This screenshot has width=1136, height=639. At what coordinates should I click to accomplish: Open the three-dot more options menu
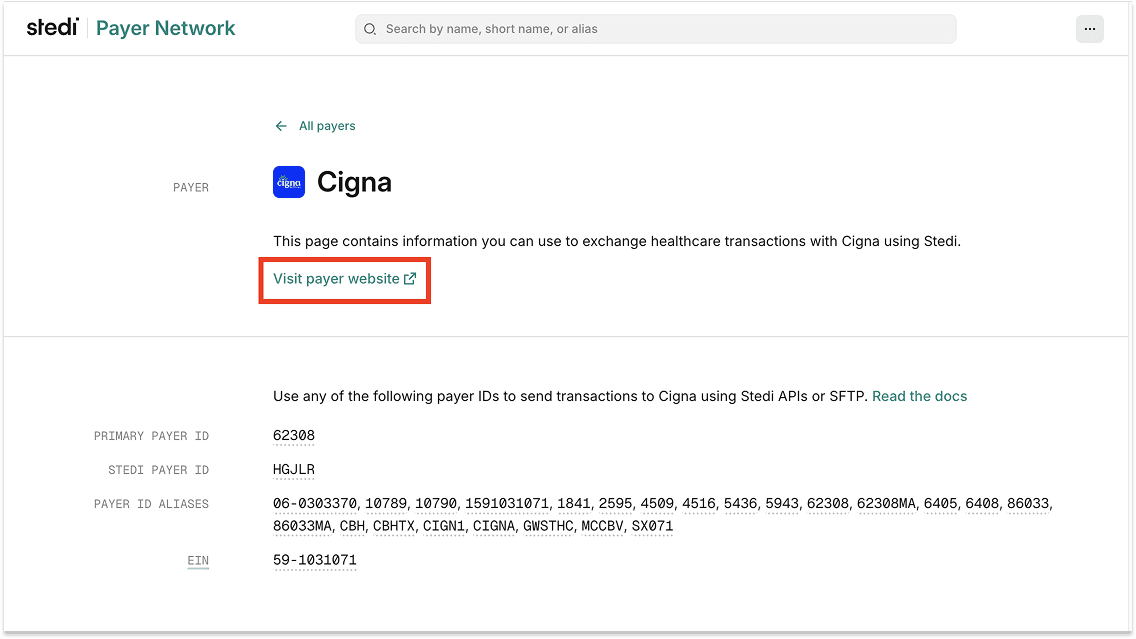point(1090,29)
